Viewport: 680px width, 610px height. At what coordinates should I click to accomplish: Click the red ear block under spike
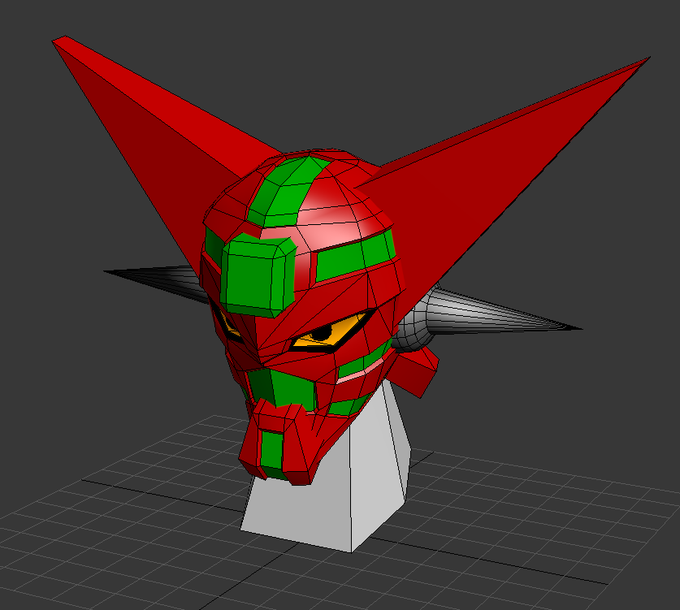(415, 371)
